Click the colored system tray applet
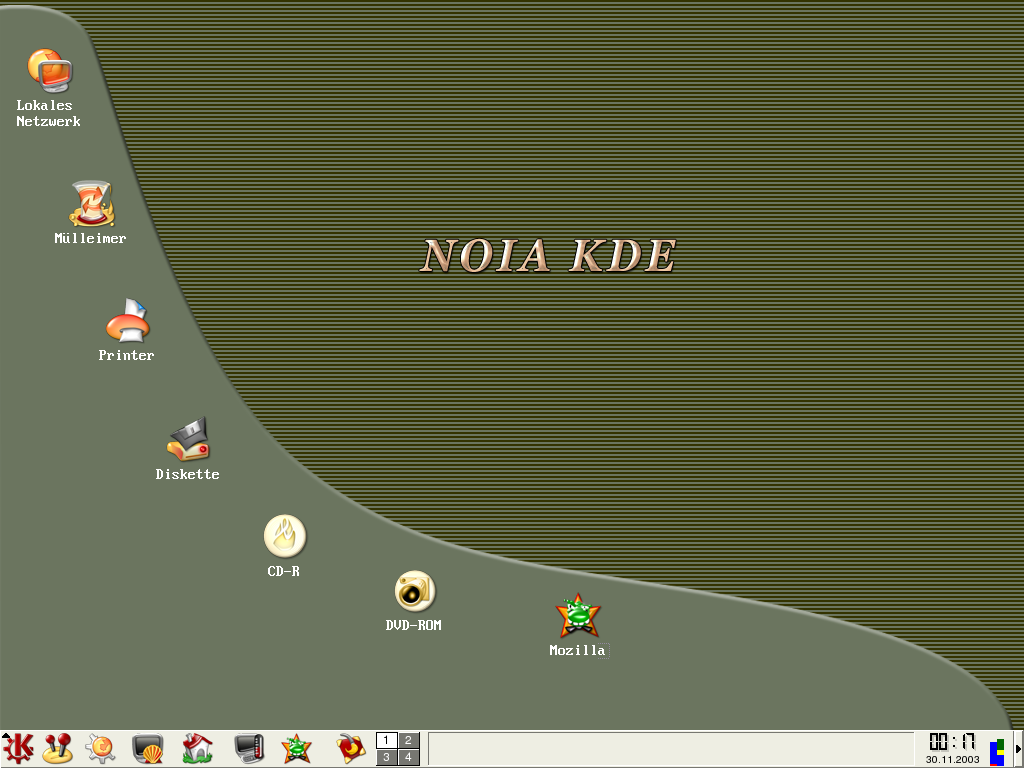The image size is (1024, 768). pyautogui.click(x=997, y=752)
